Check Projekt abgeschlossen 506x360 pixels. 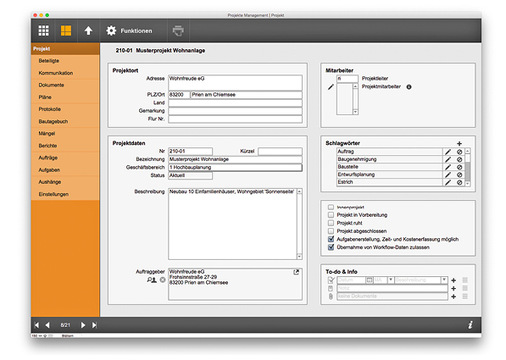[x=331, y=231]
